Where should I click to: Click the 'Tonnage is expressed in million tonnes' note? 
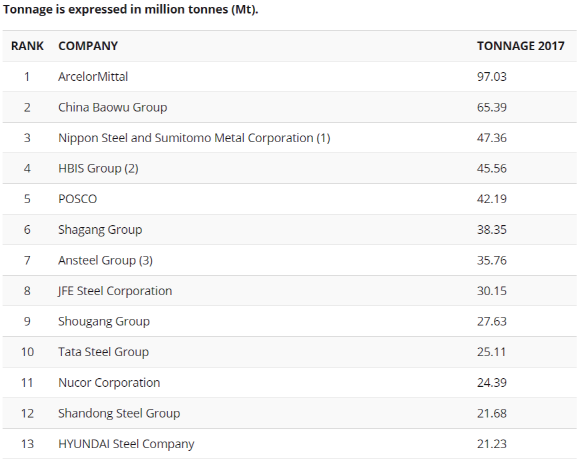(x=130, y=9)
